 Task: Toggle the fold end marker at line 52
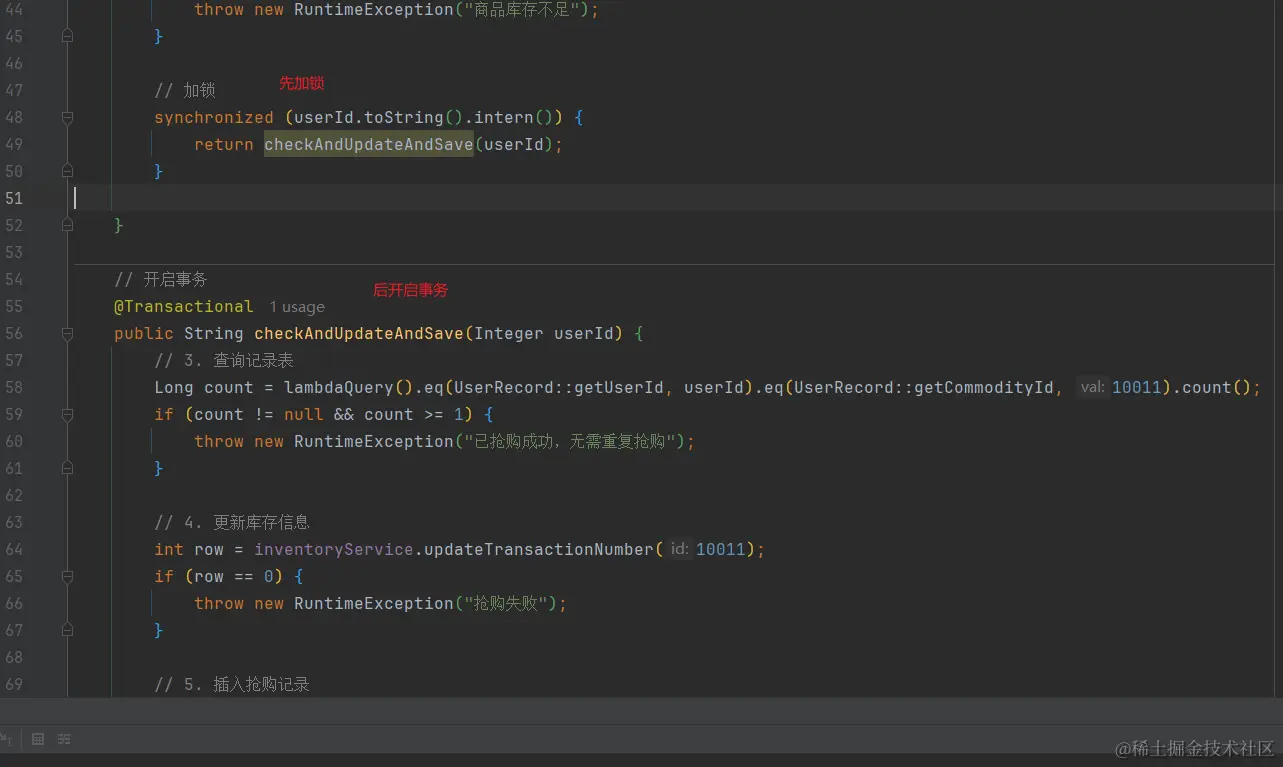point(67,225)
